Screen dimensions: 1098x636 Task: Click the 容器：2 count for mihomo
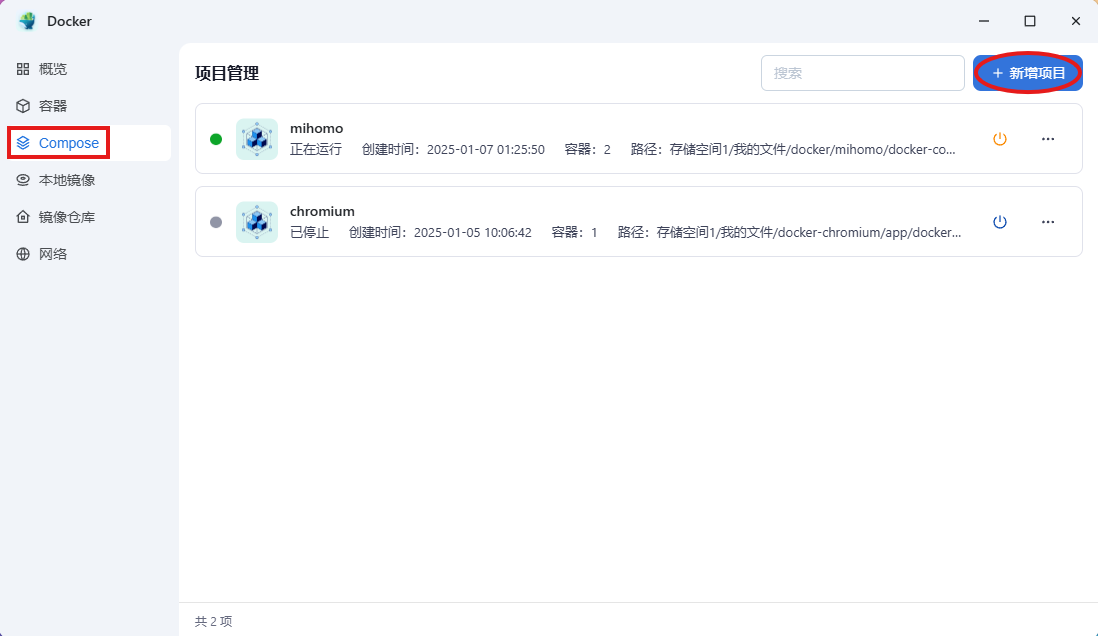(588, 149)
